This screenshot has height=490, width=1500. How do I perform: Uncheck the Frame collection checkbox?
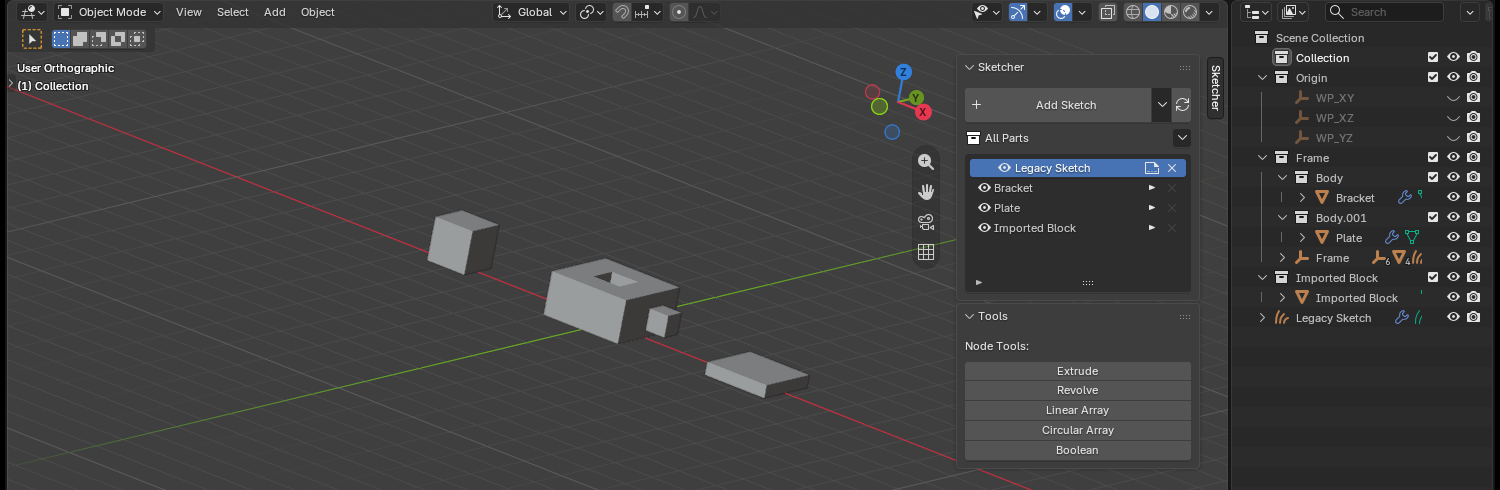tap(1433, 158)
